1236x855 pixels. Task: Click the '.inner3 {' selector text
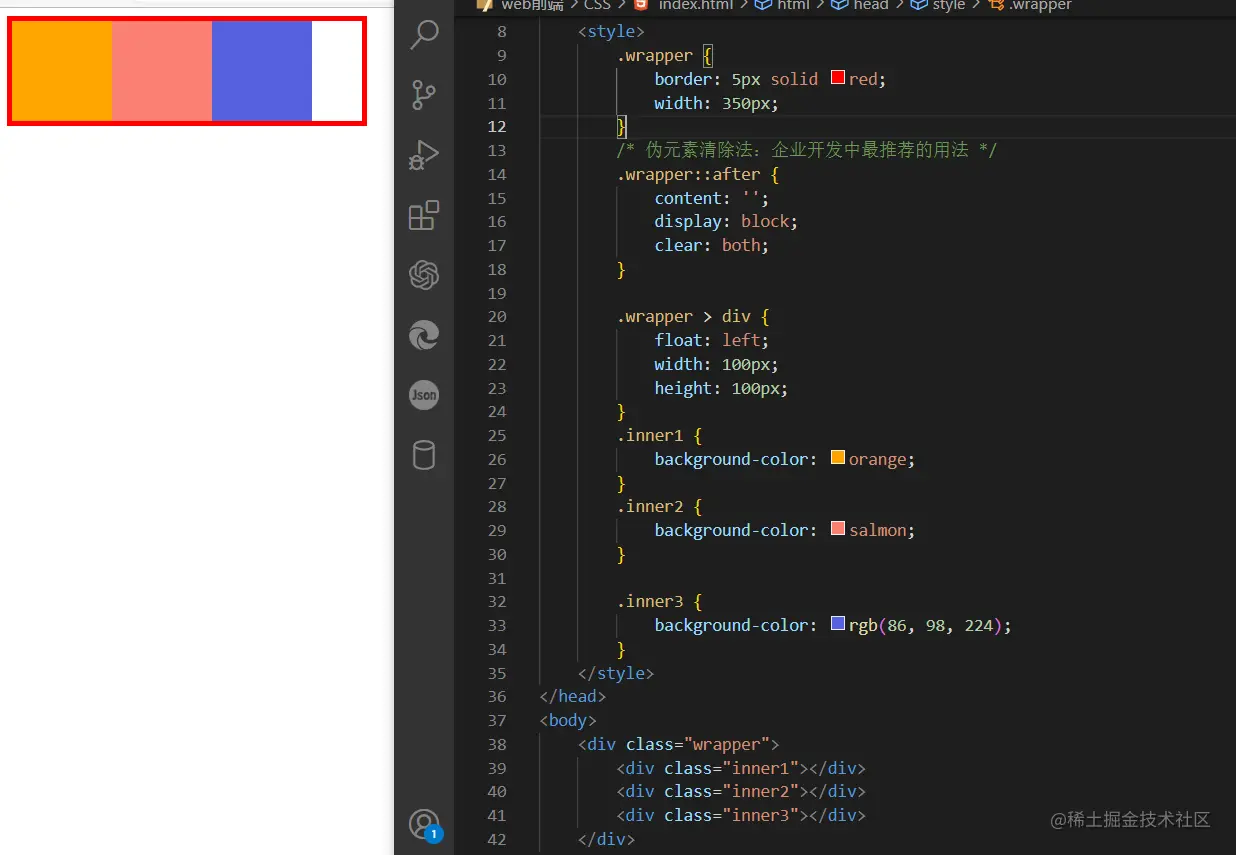[x=659, y=601]
